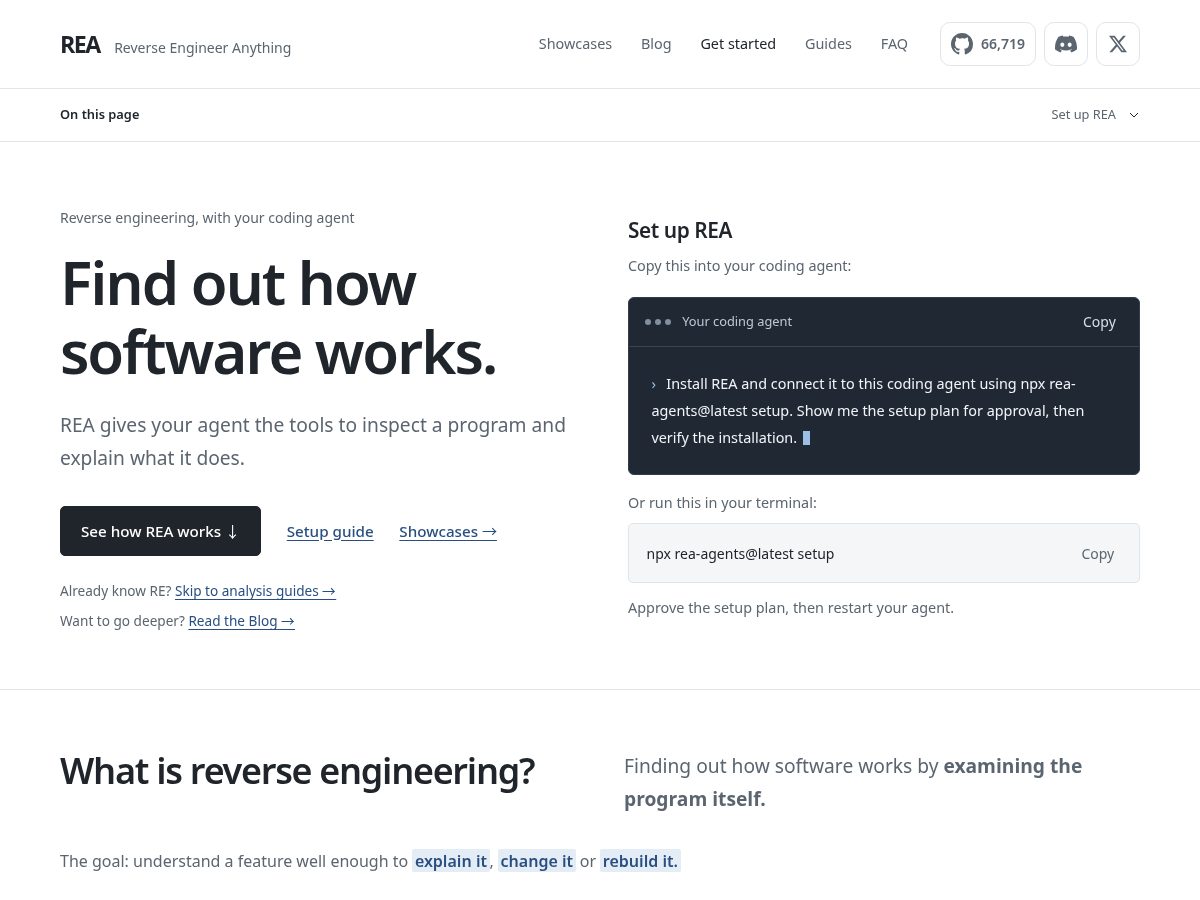Click 'Skip to analysis guides' link
This screenshot has width=1200, height=900.
coord(255,591)
